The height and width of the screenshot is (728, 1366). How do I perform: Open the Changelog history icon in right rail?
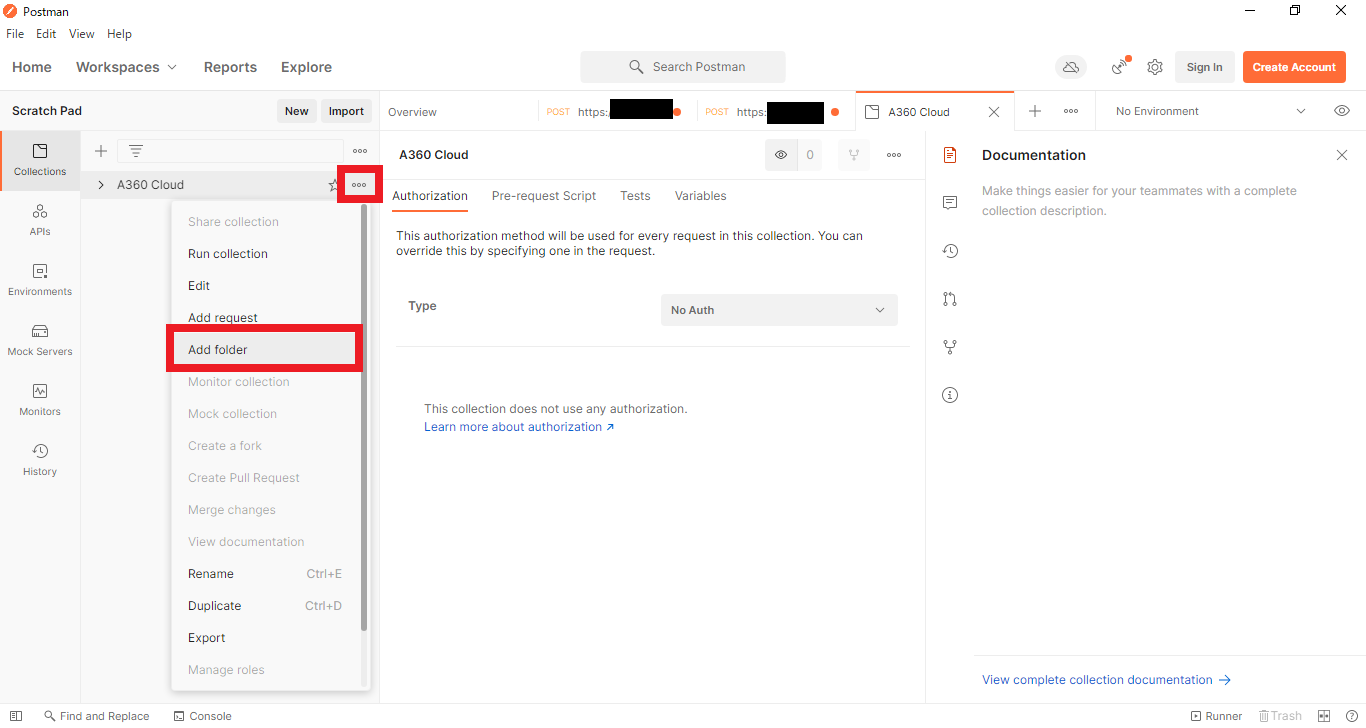point(950,251)
